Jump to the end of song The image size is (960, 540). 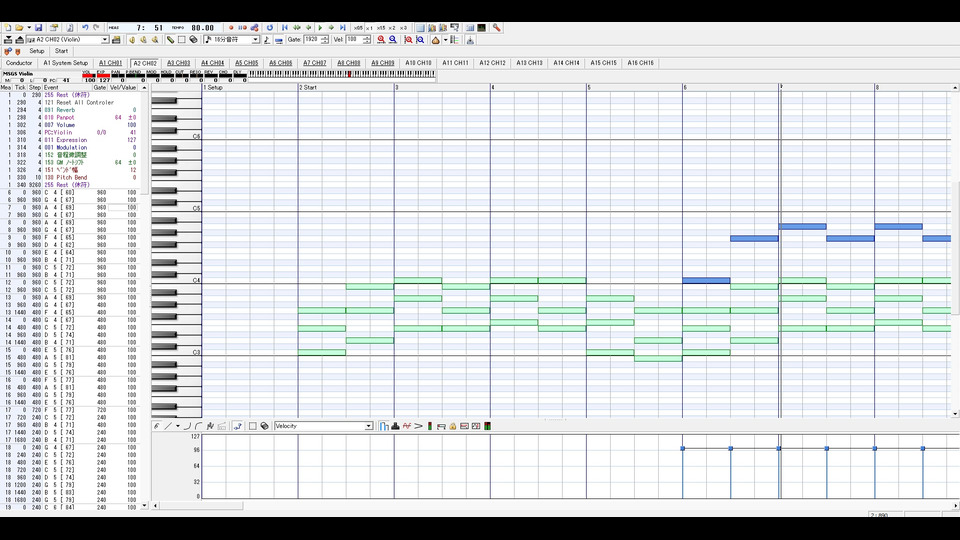click(x=343, y=28)
